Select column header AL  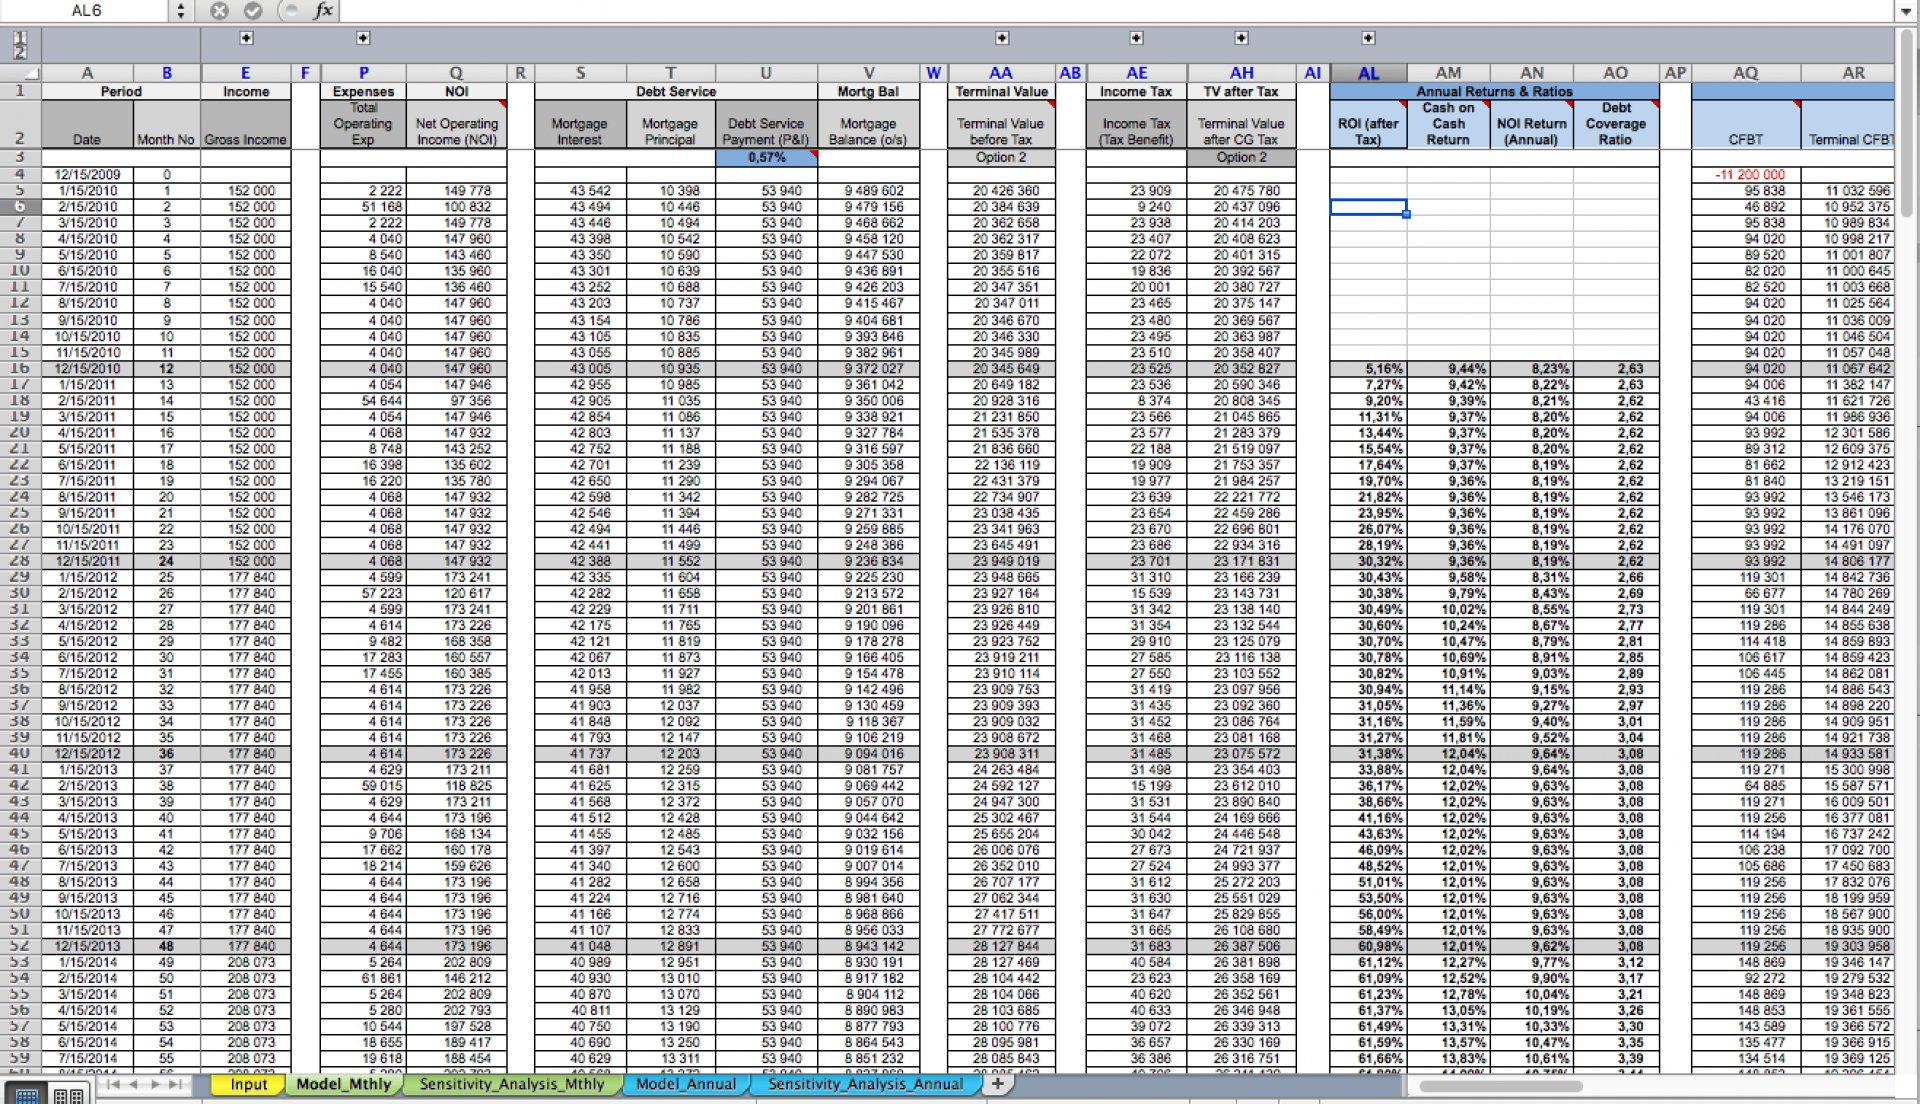(x=1368, y=73)
